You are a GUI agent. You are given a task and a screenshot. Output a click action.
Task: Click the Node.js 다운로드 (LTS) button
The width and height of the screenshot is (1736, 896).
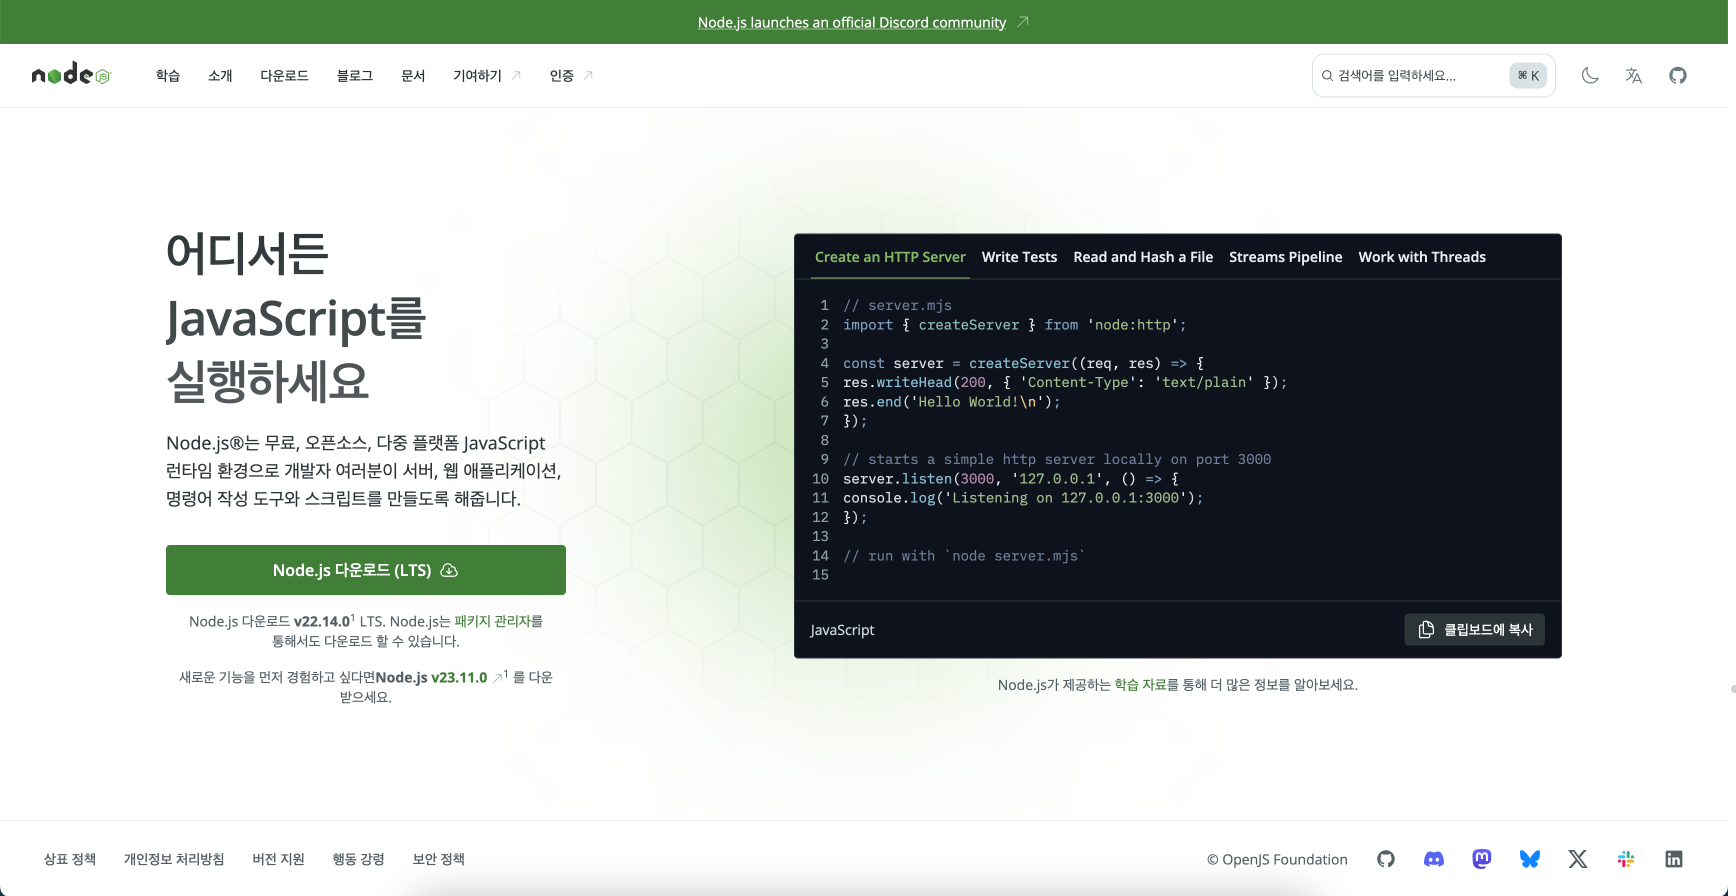click(x=366, y=570)
